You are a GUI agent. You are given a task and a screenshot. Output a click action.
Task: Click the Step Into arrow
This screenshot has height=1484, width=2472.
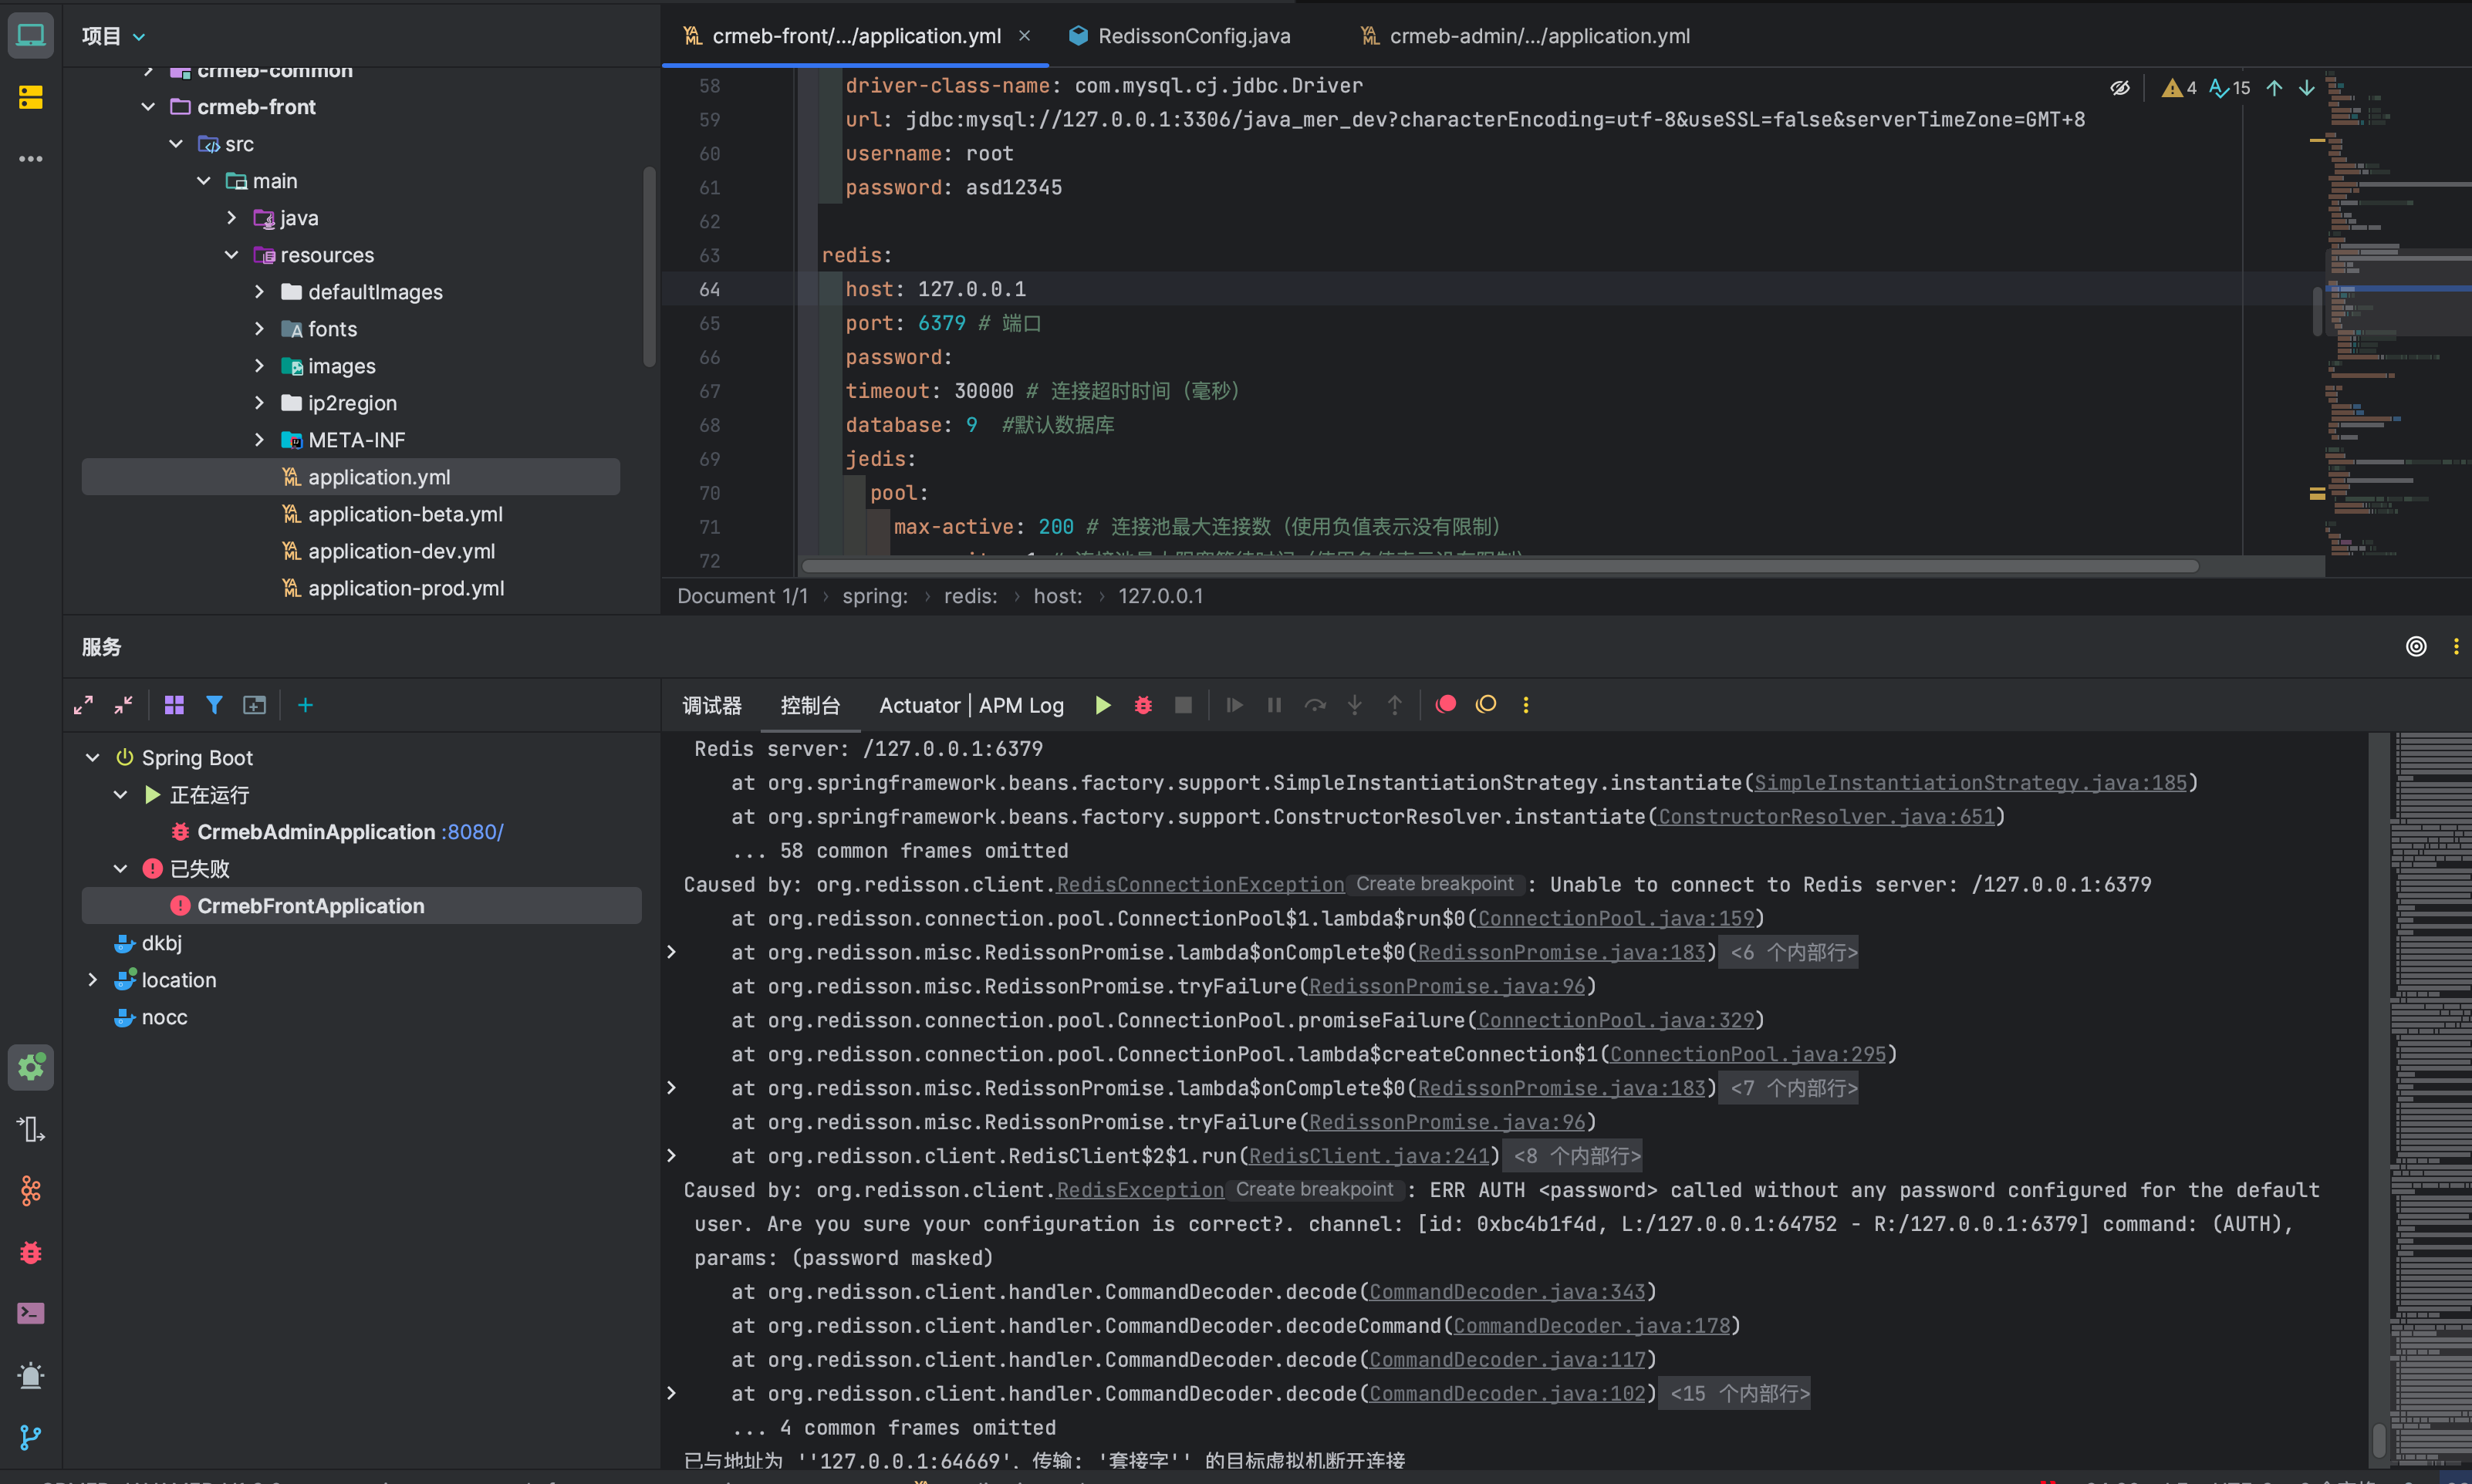click(x=1354, y=705)
